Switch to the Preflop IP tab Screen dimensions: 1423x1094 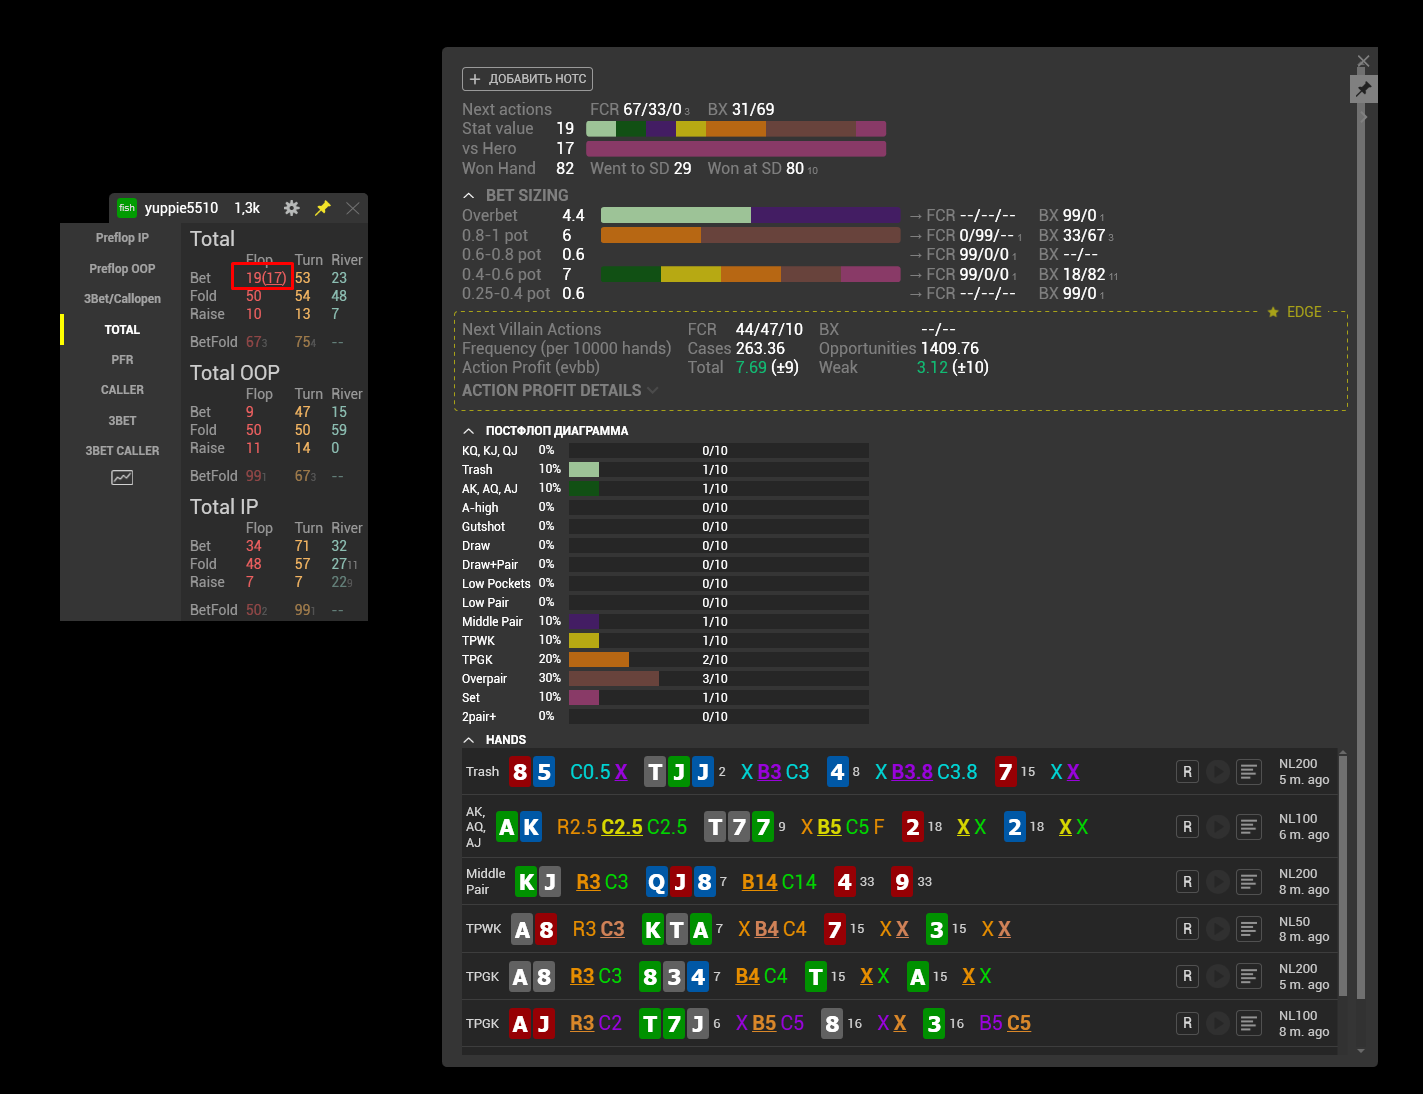coord(122,238)
